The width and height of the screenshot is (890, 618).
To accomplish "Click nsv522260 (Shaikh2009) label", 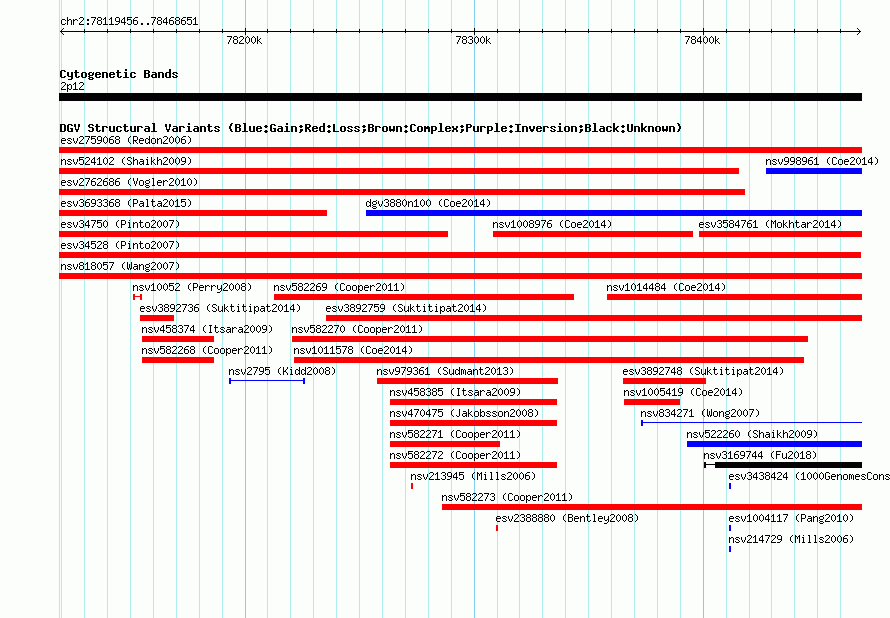I will (x=753, y=434).
